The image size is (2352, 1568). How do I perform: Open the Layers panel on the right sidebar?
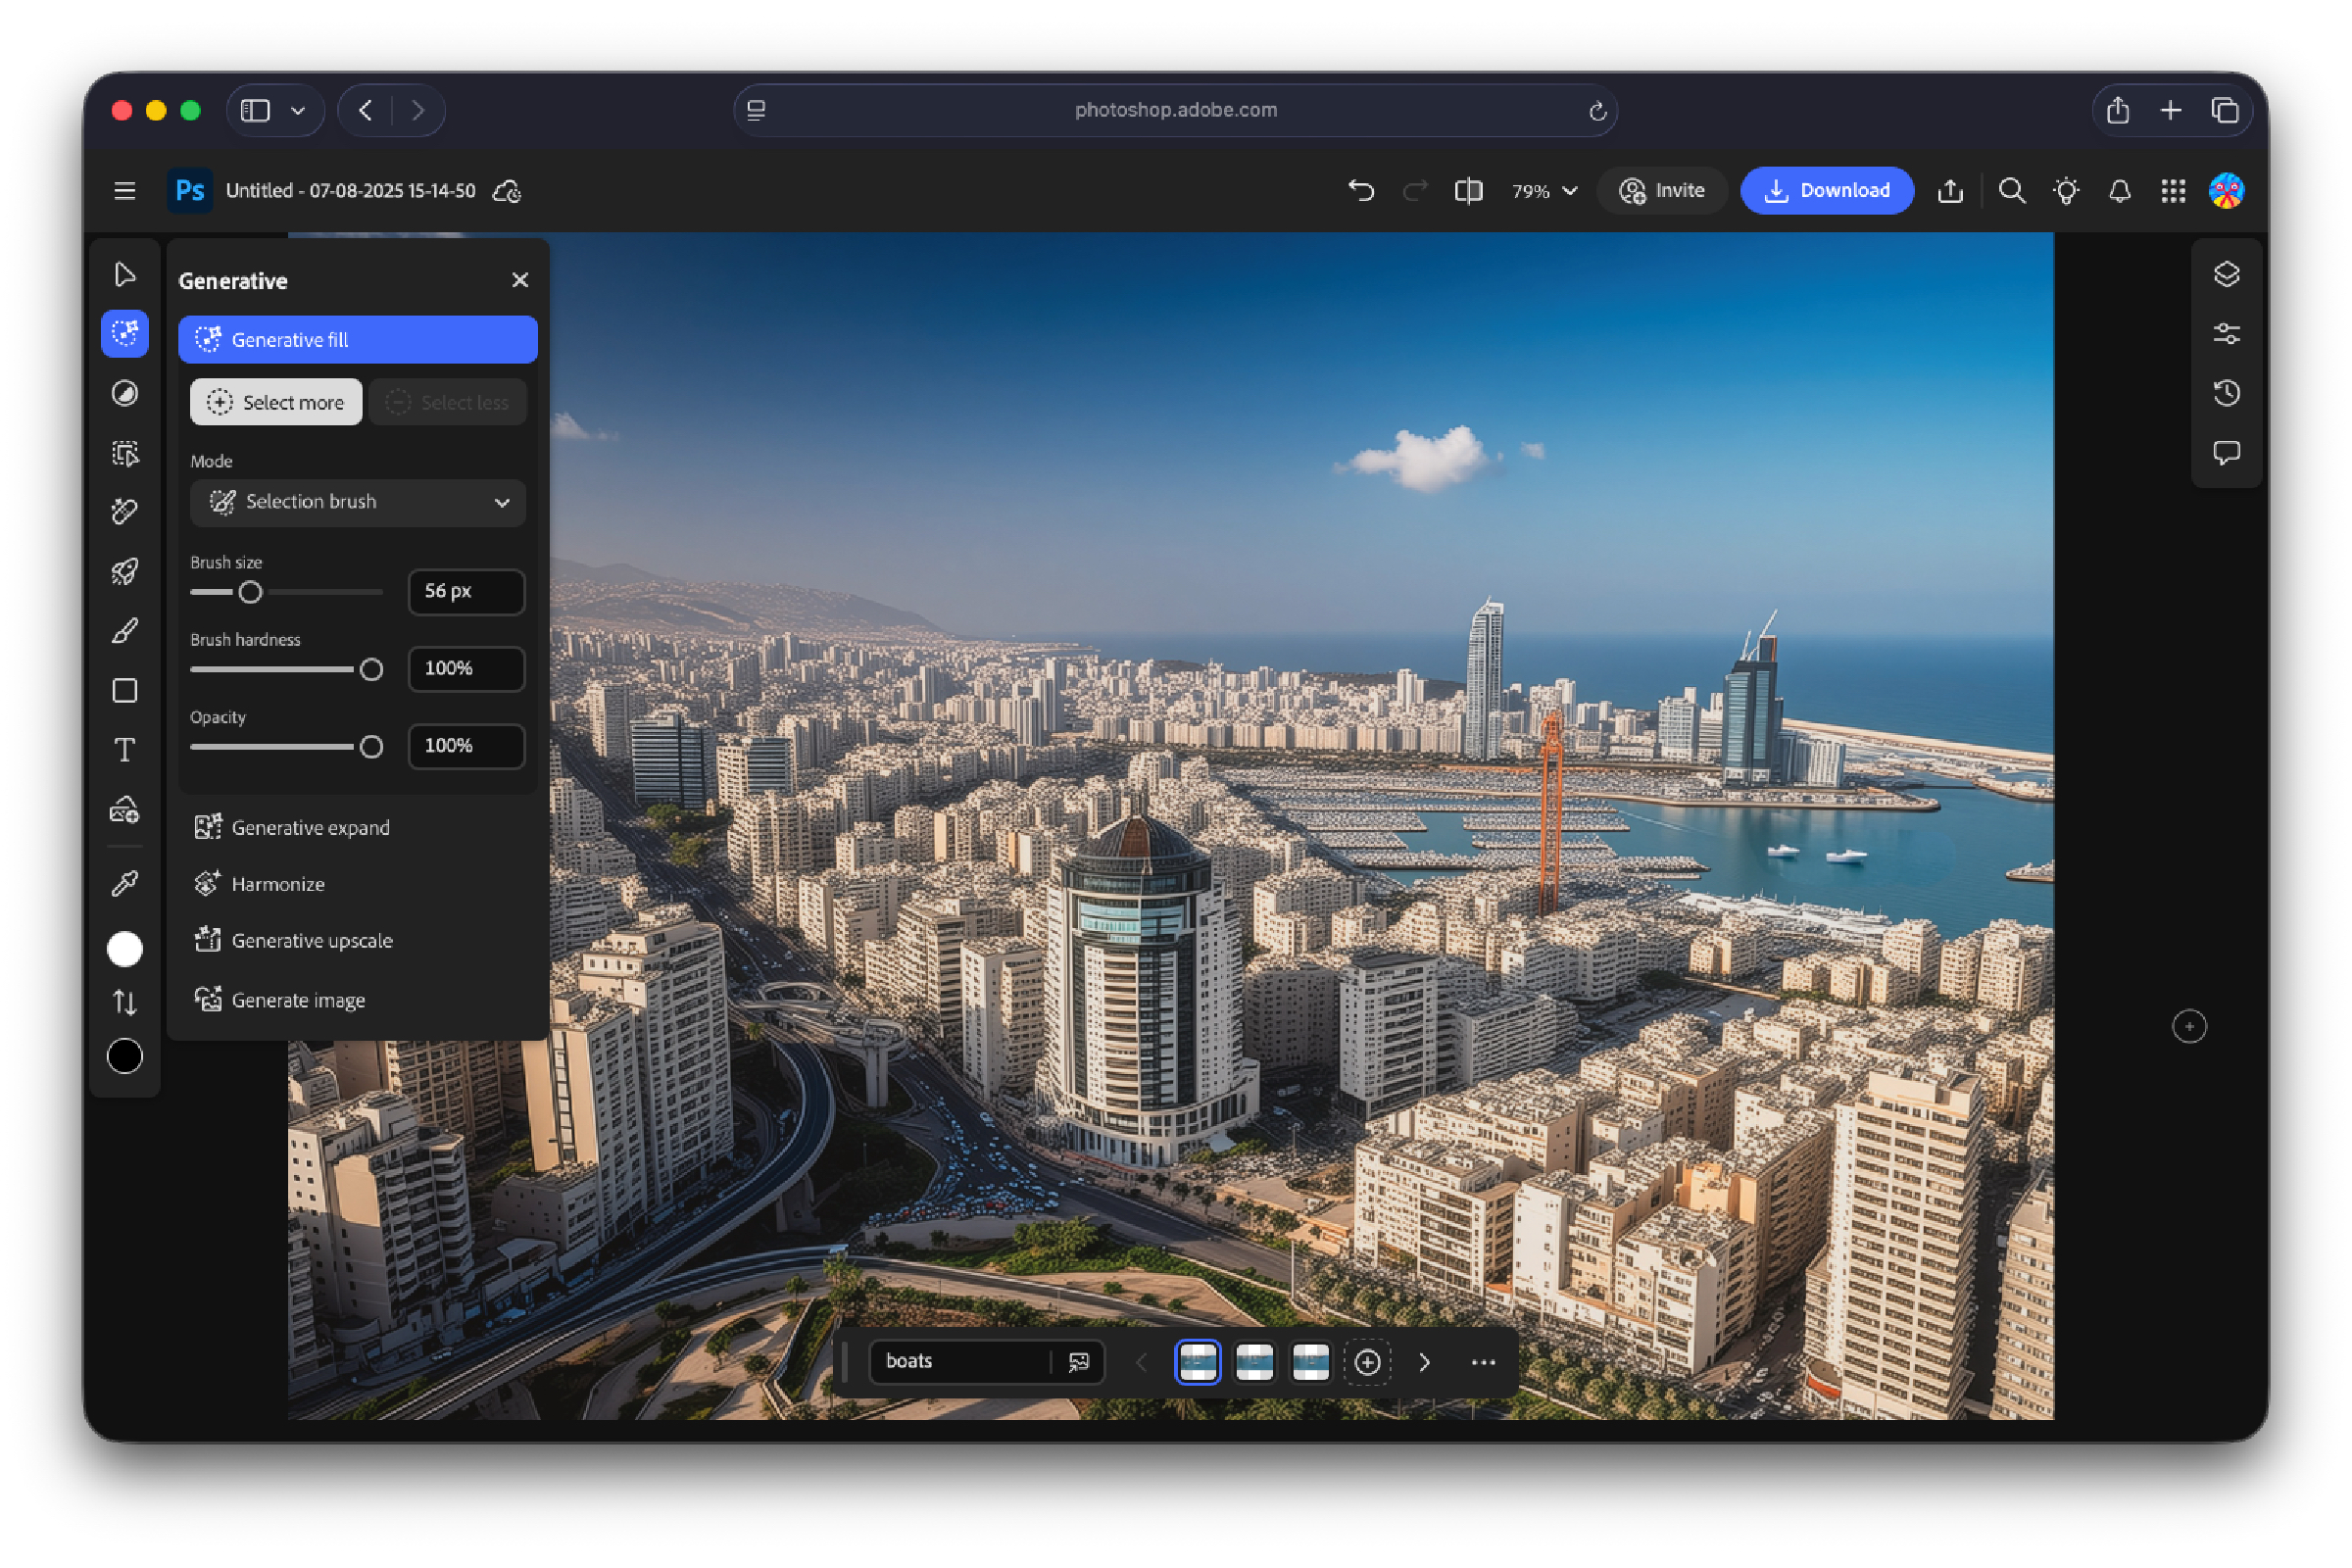(x=2227, y=274)
